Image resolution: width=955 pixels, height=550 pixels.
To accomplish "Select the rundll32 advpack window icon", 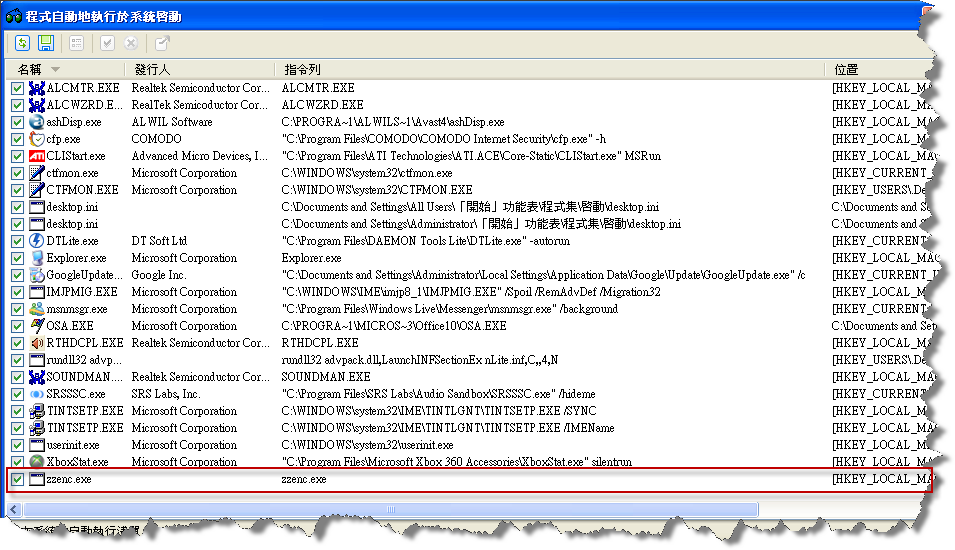I will coord(37,361).
